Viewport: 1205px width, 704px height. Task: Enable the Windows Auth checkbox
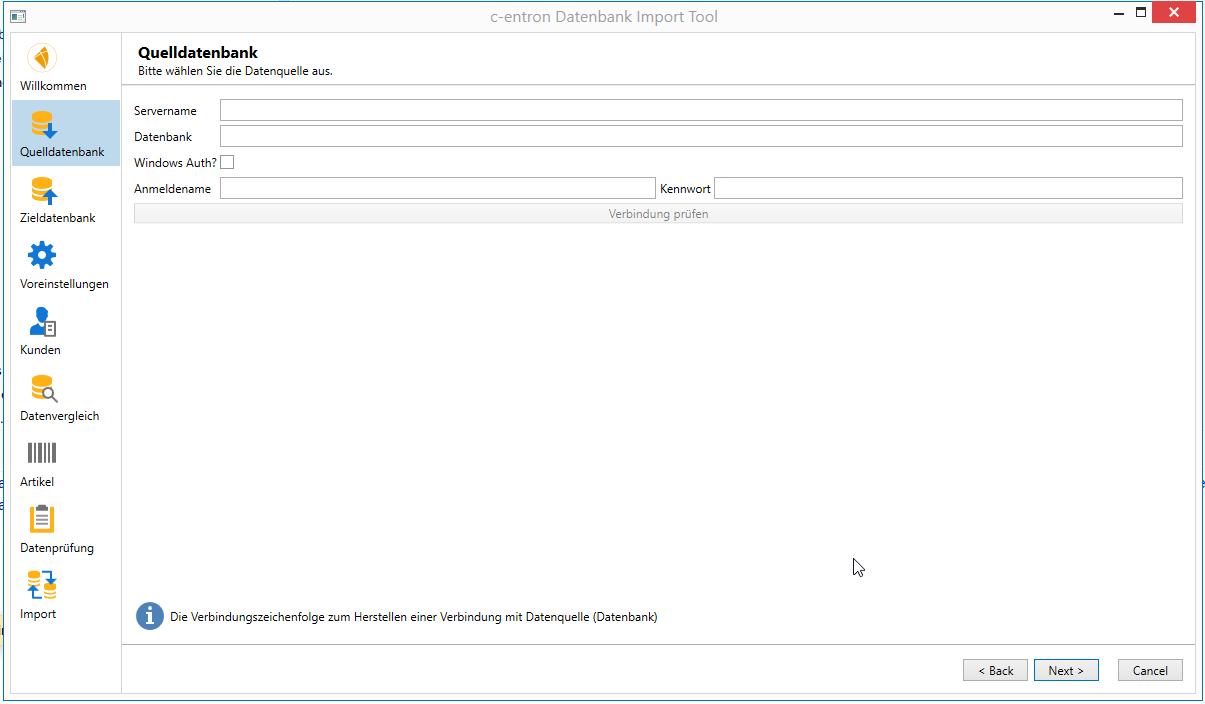227,162
